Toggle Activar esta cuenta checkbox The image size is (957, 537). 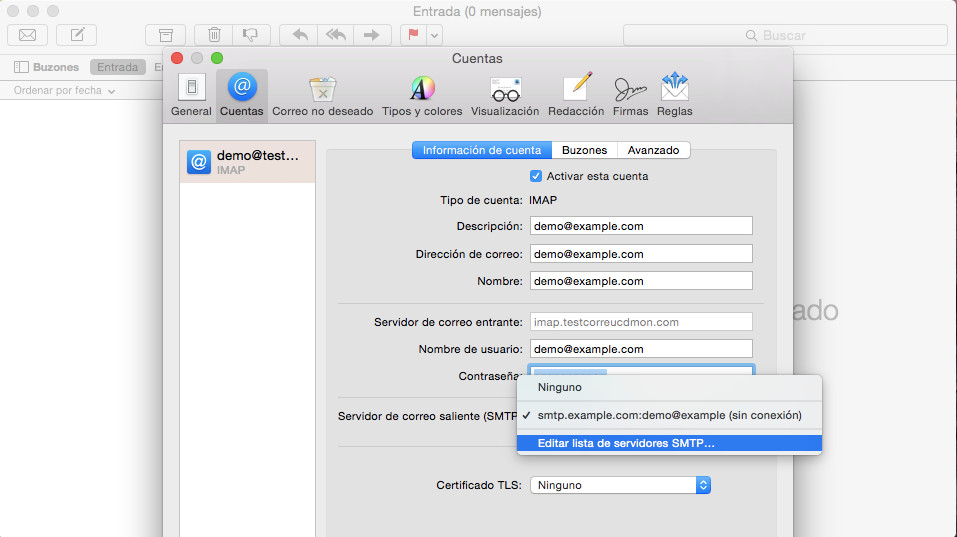536,176
